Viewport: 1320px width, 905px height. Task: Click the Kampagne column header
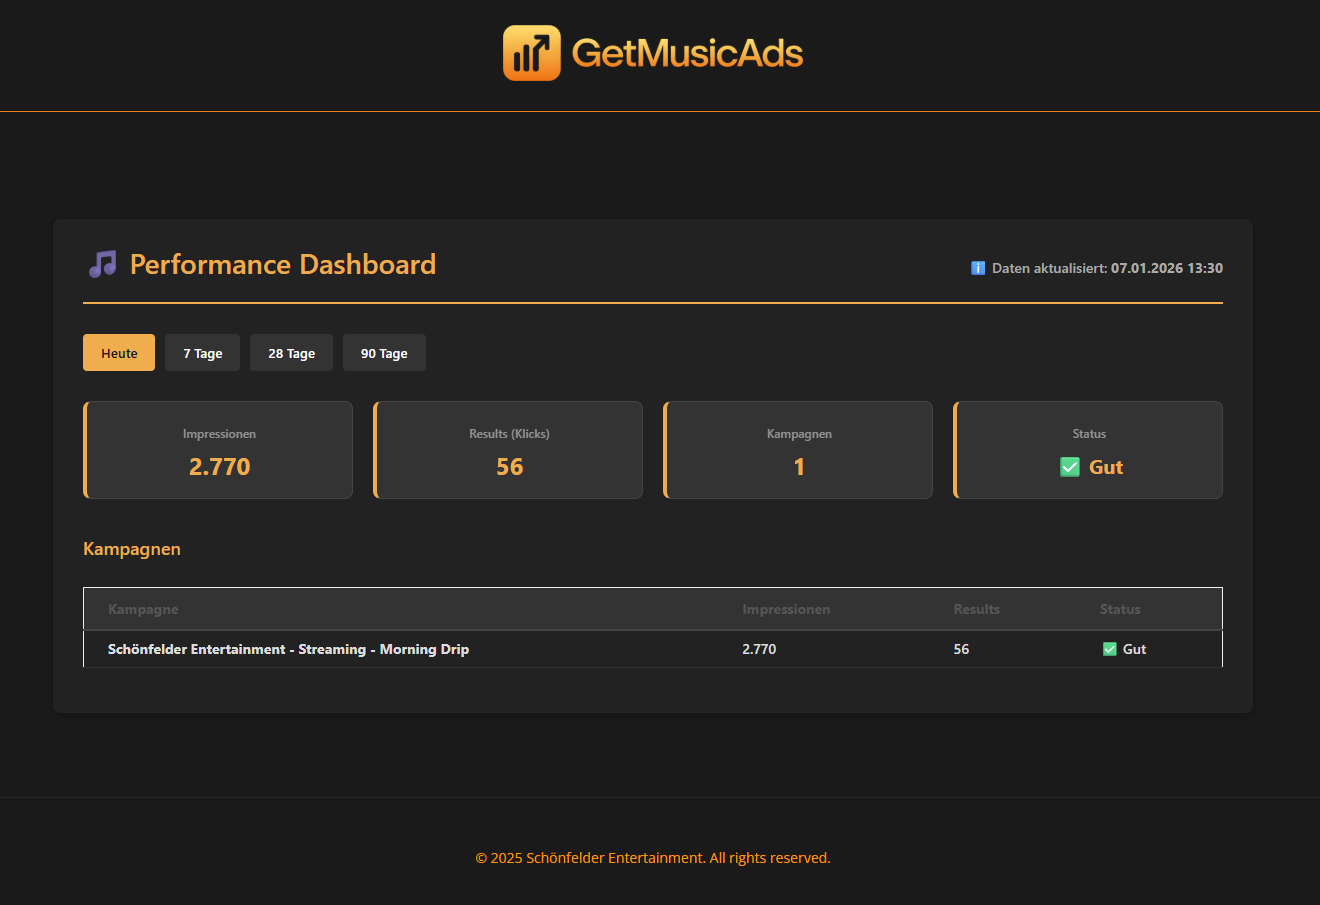pos(143,609)
